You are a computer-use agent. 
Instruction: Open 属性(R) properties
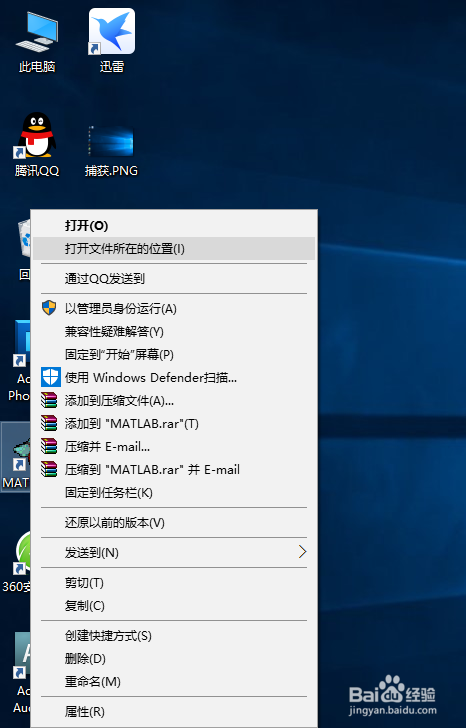pyautogui.click(x=174, y=711)
